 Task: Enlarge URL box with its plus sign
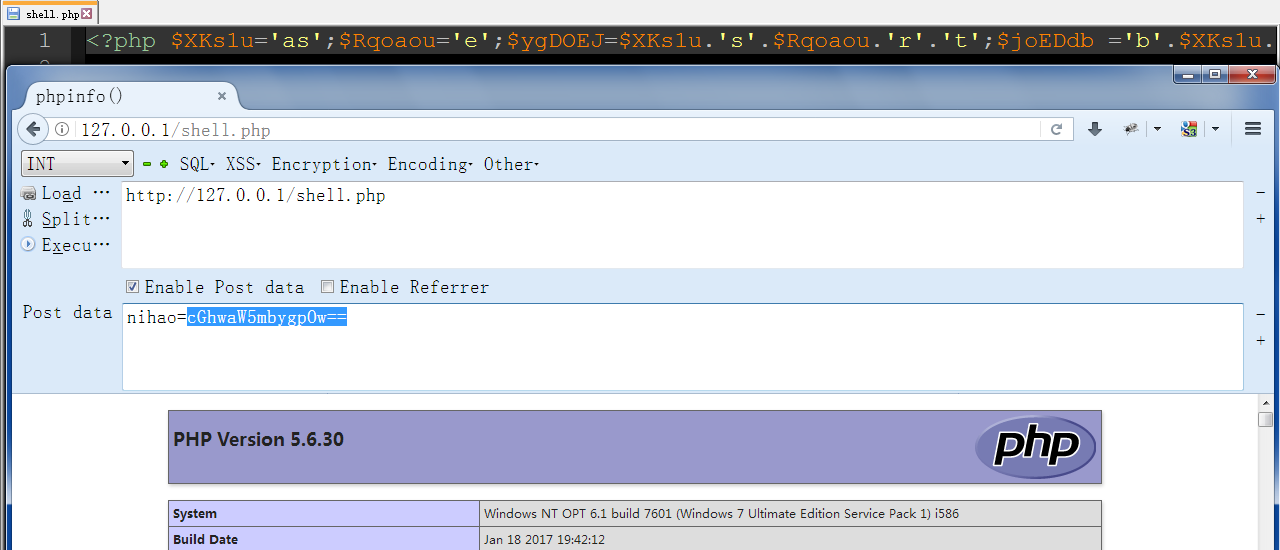pos(1260,218)
